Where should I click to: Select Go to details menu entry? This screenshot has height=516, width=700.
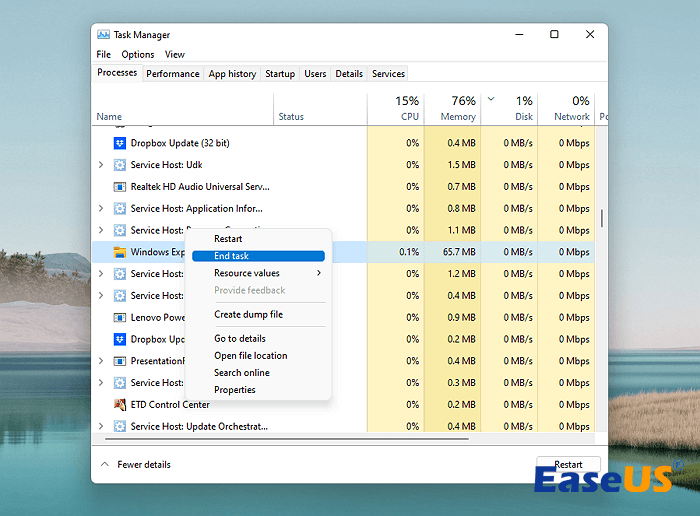(x=258, y=338)
